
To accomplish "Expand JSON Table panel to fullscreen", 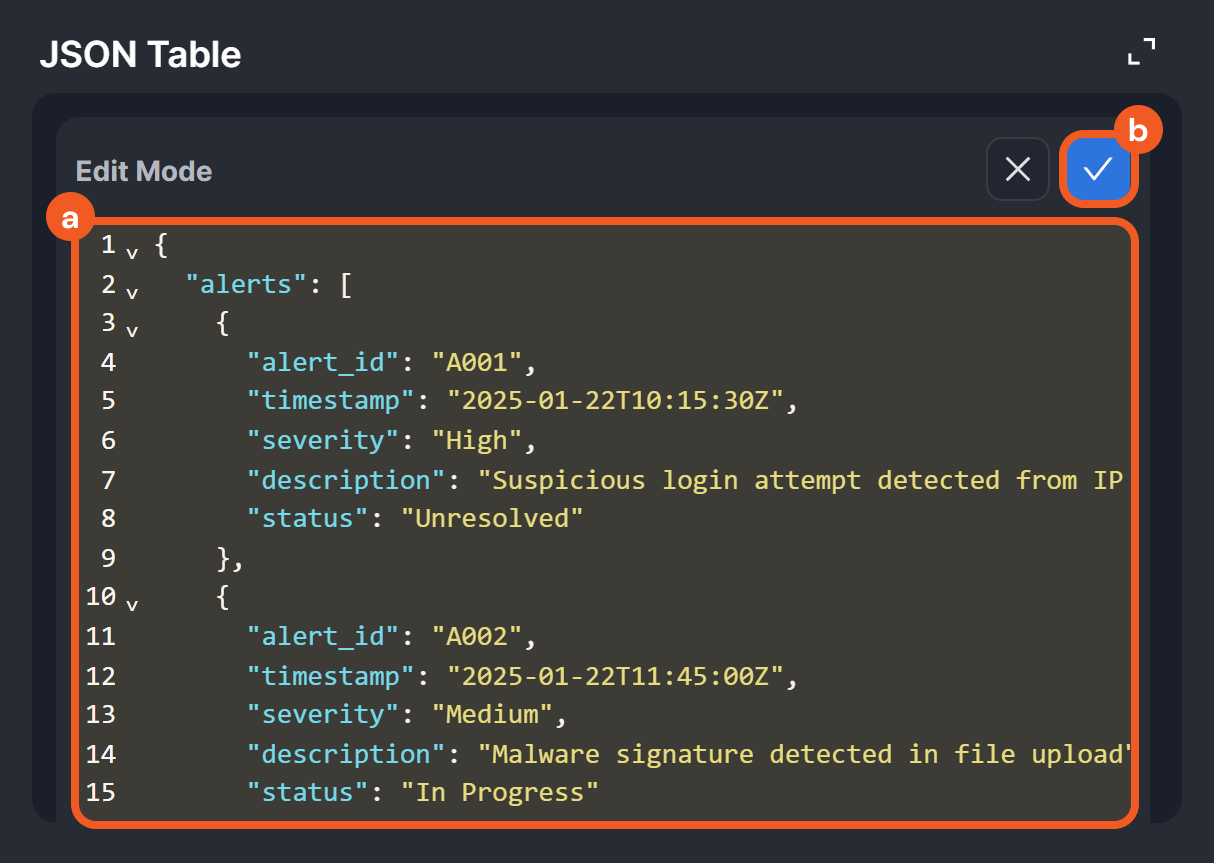I will coord(1141,52).
